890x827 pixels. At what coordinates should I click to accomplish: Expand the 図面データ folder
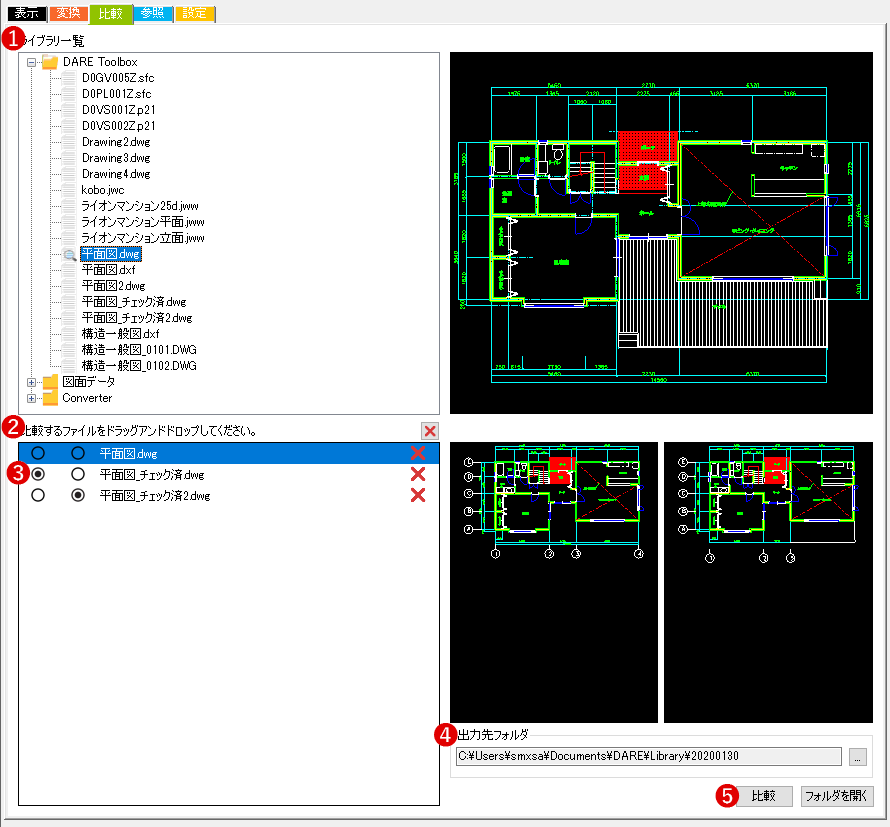(x=32, y=383)
